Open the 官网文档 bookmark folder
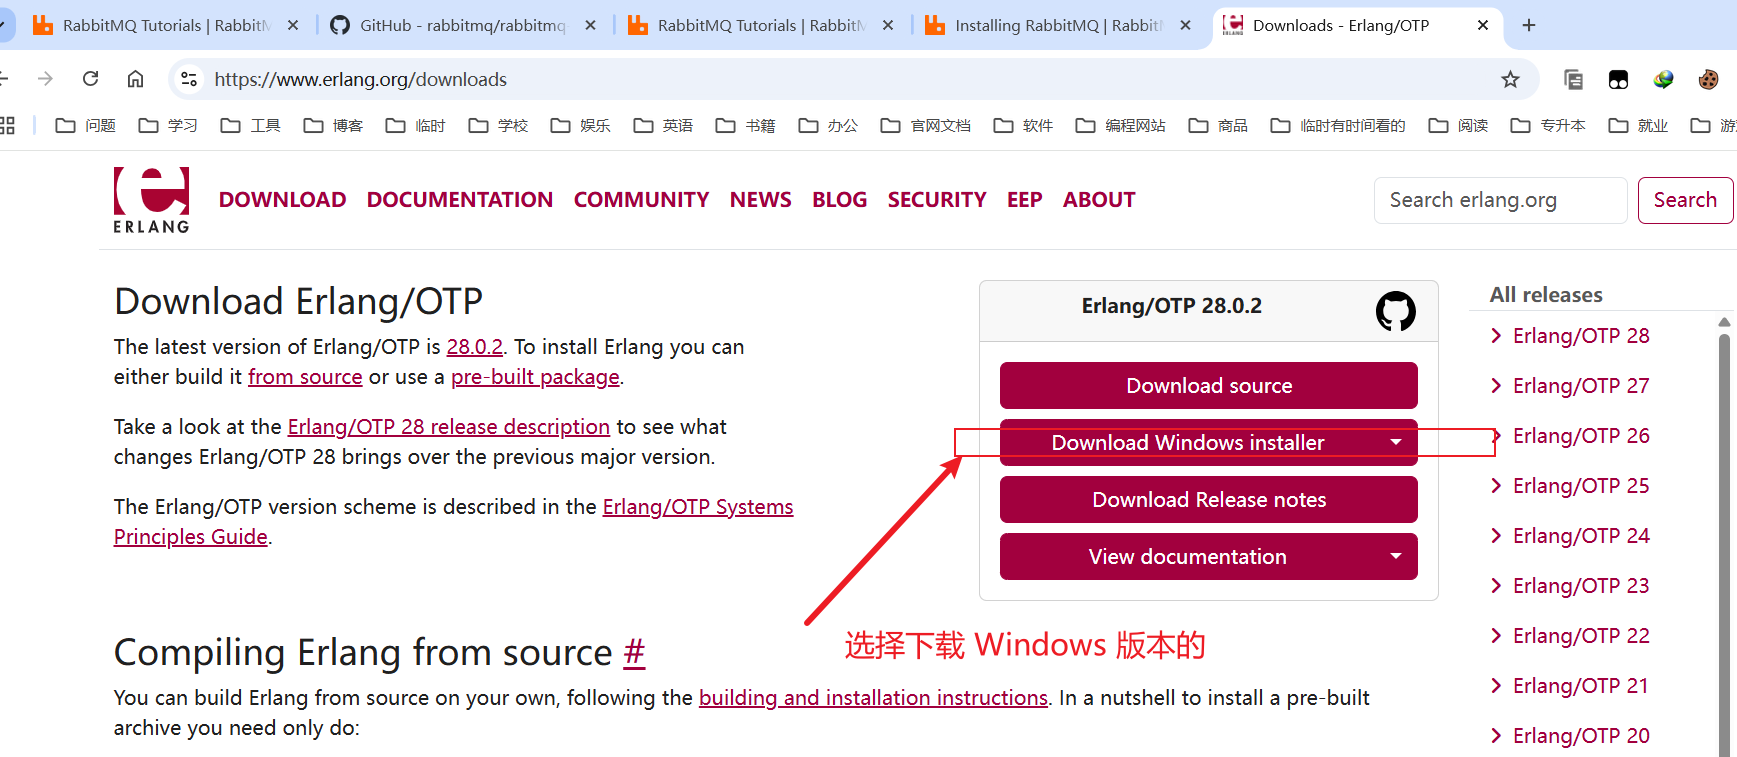1737x757 pixels. (x=926, y=125)
